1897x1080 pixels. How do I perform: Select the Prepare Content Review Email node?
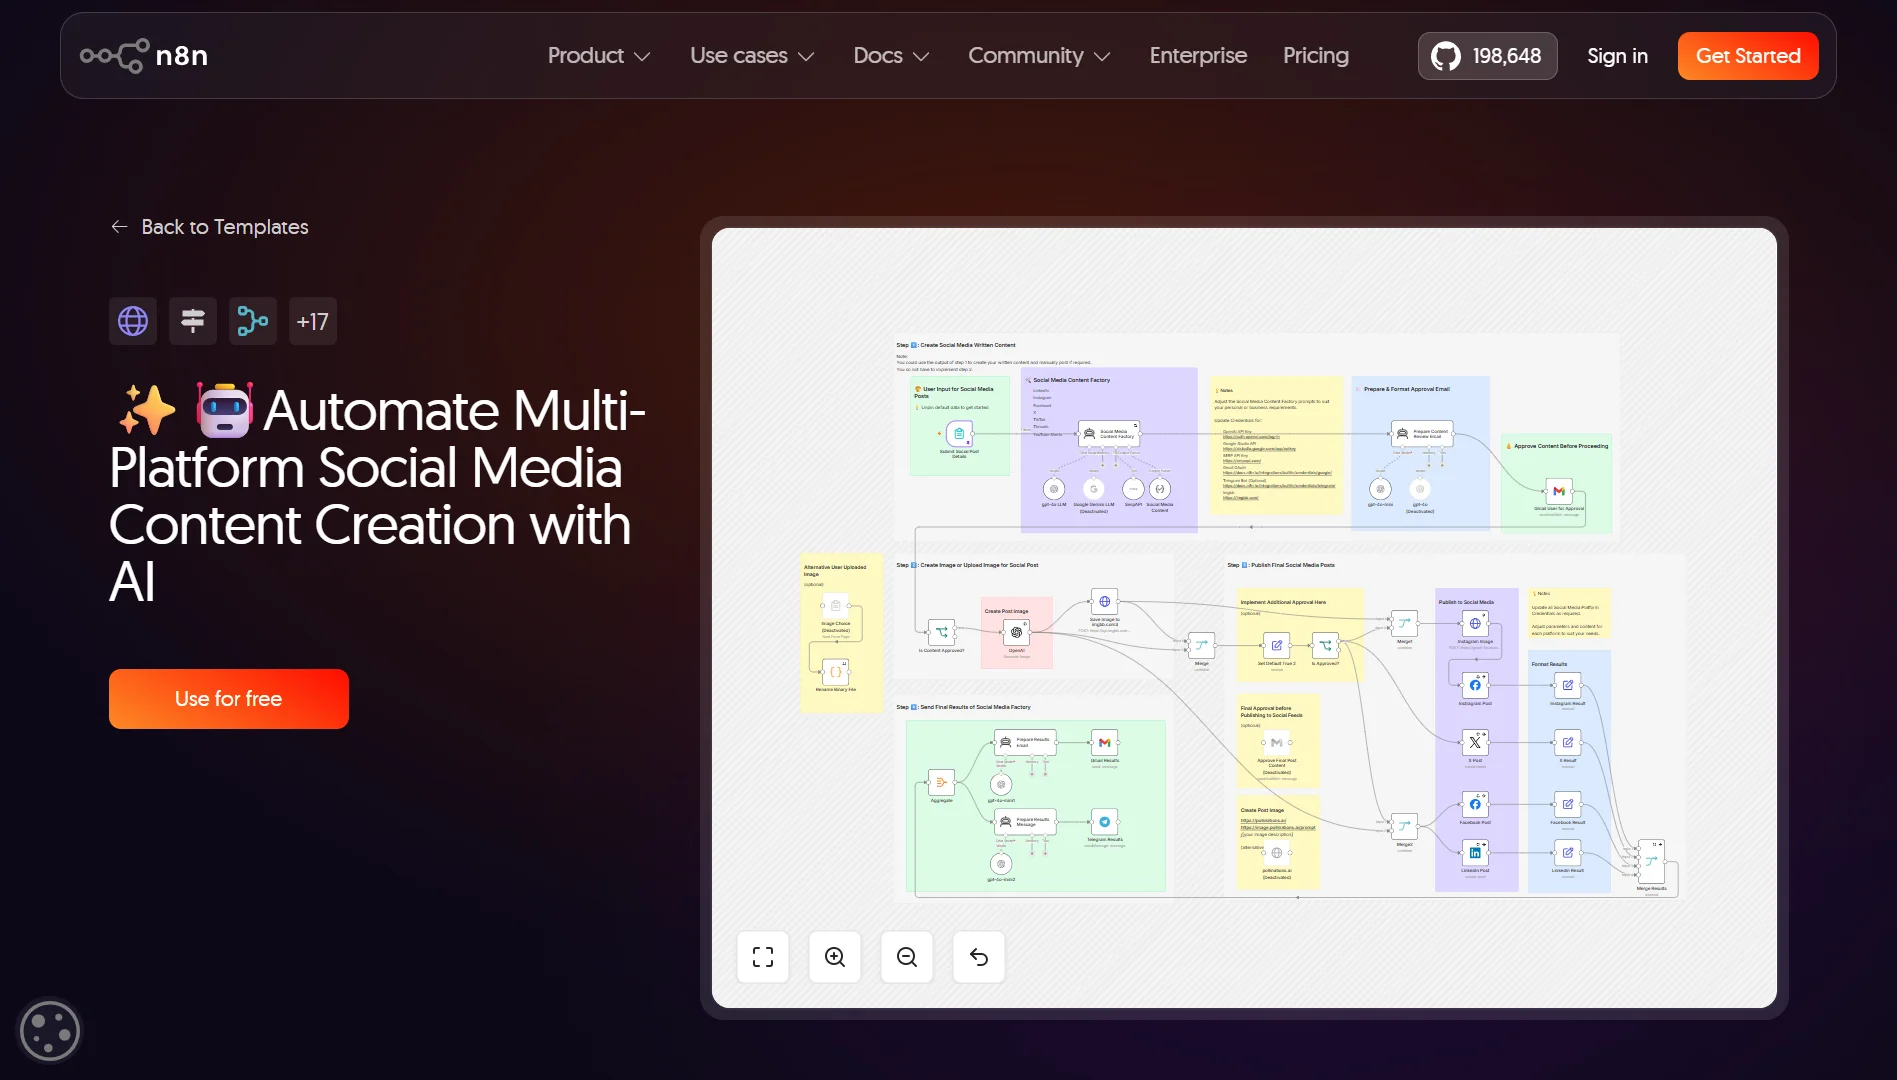[x=1422, y=434]
